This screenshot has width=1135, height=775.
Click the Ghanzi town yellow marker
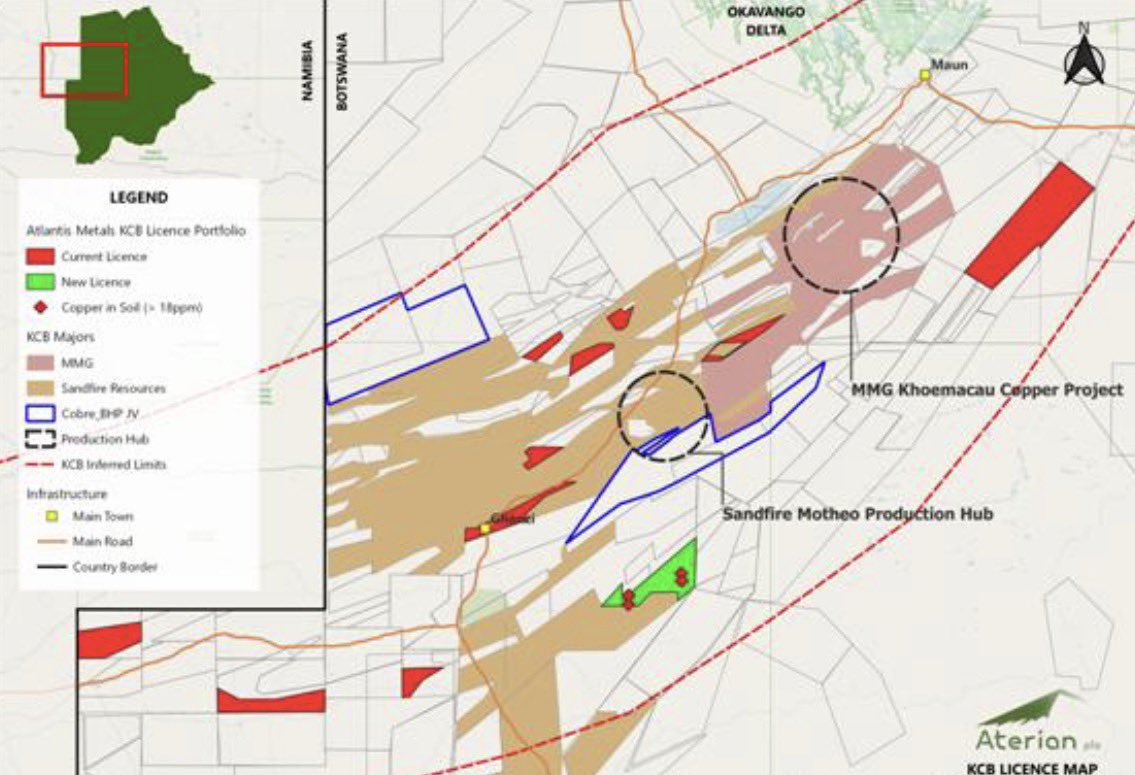pos(485,528)
